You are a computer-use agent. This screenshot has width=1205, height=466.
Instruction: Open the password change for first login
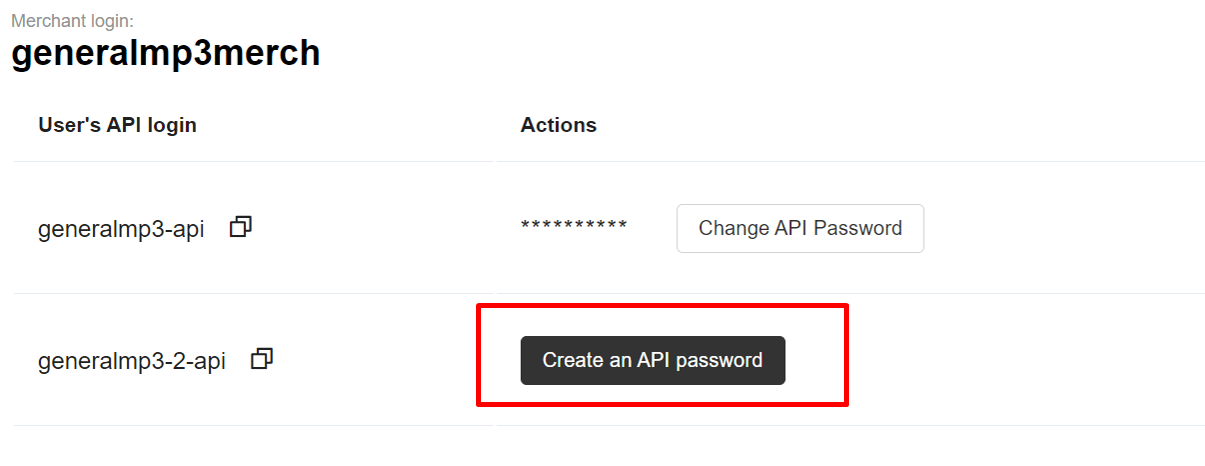(x=800, y=228)
